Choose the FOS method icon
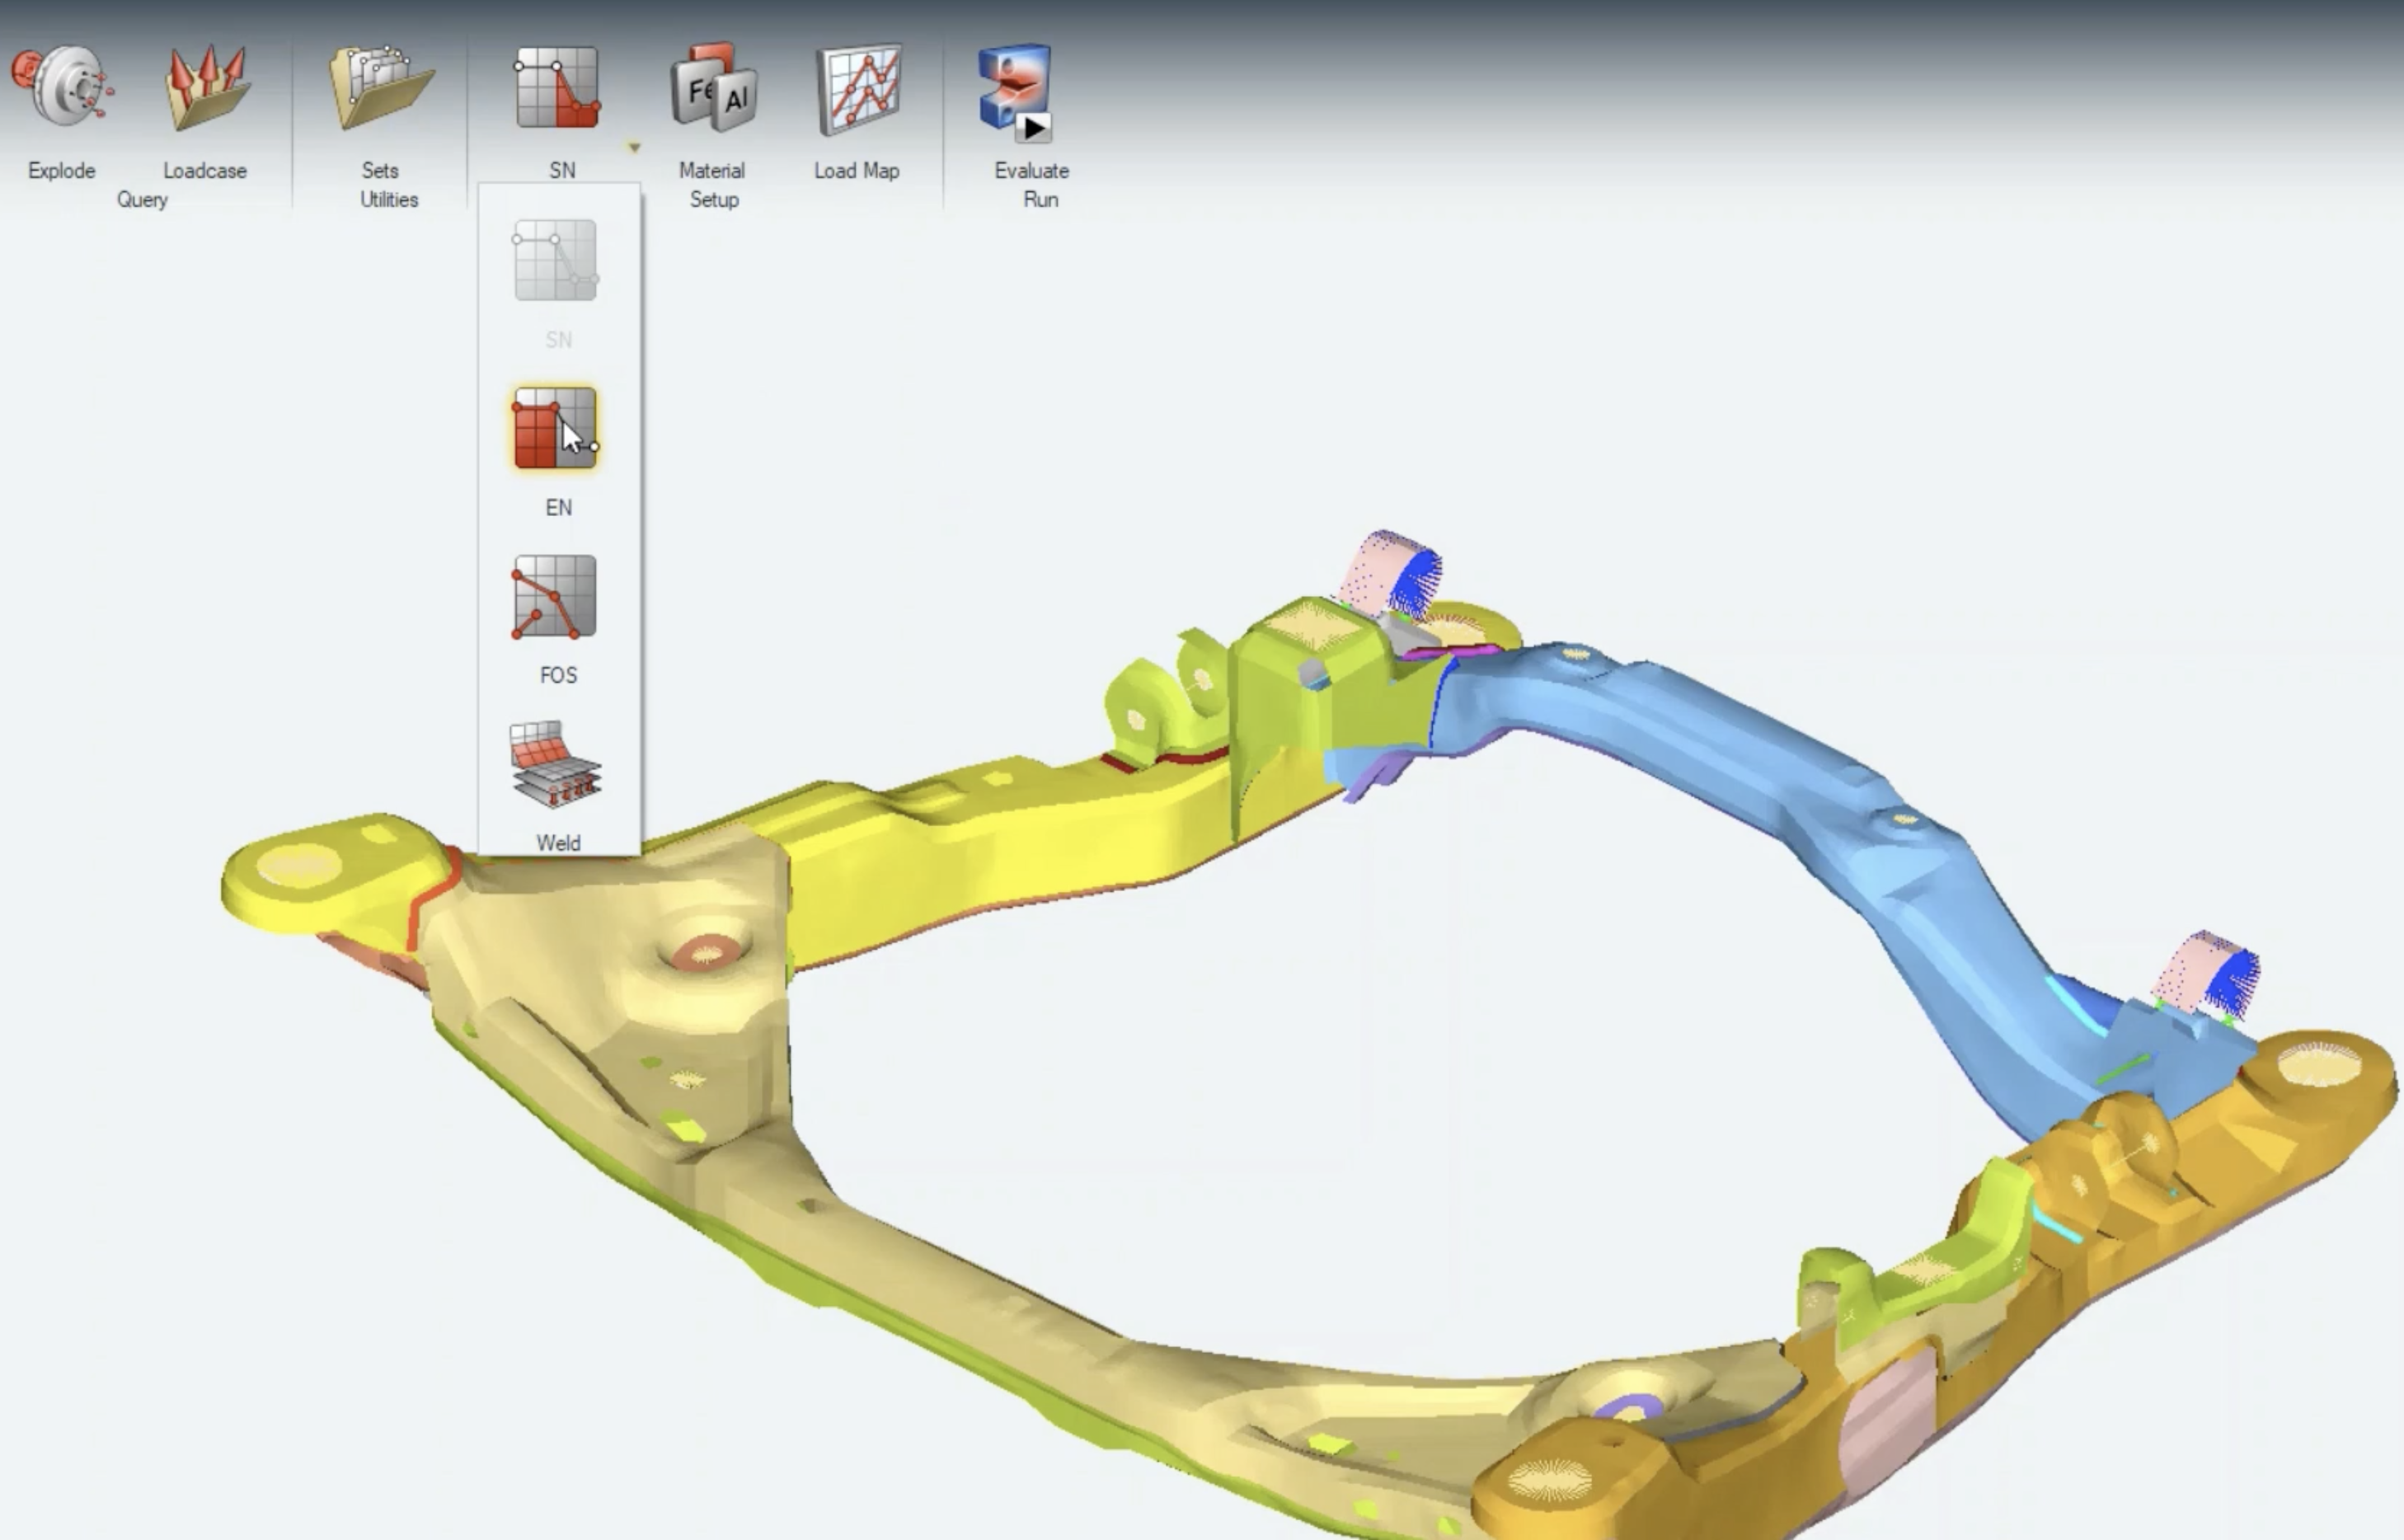 tap(555, 597)
